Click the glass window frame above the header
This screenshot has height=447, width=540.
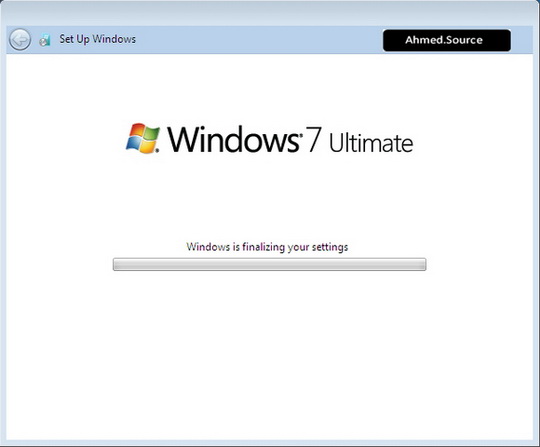pos(270,13)
